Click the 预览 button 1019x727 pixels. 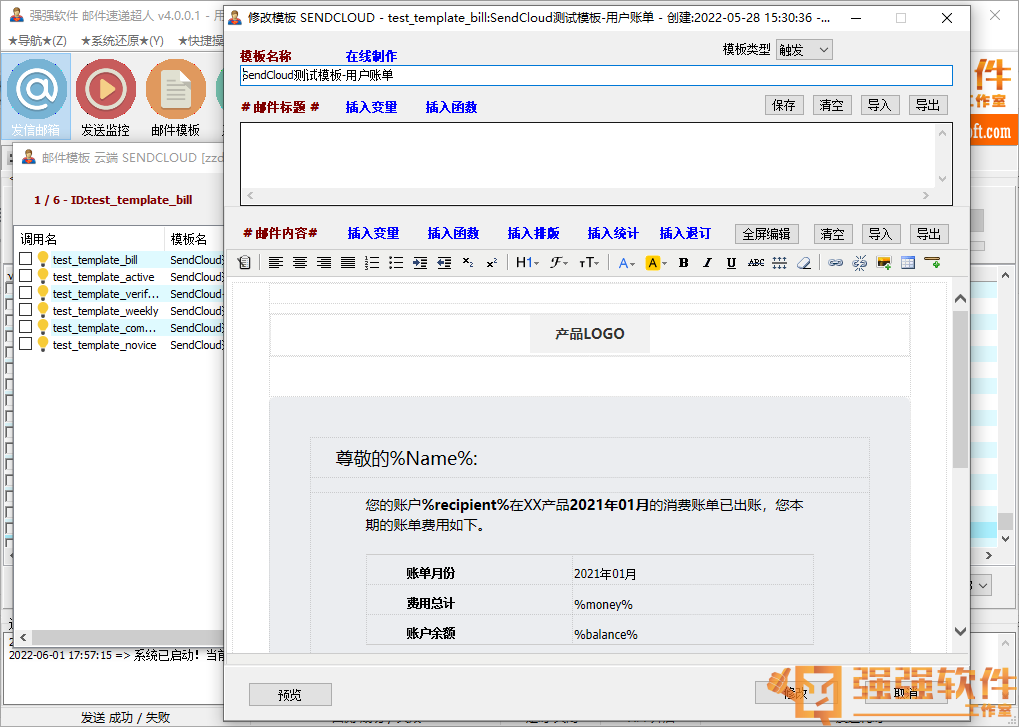[290, 695]
